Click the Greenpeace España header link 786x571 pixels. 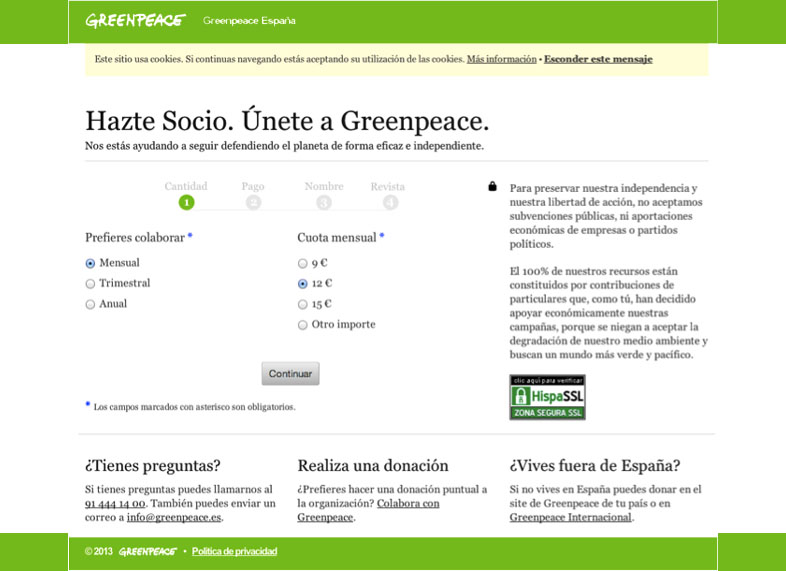249,21
